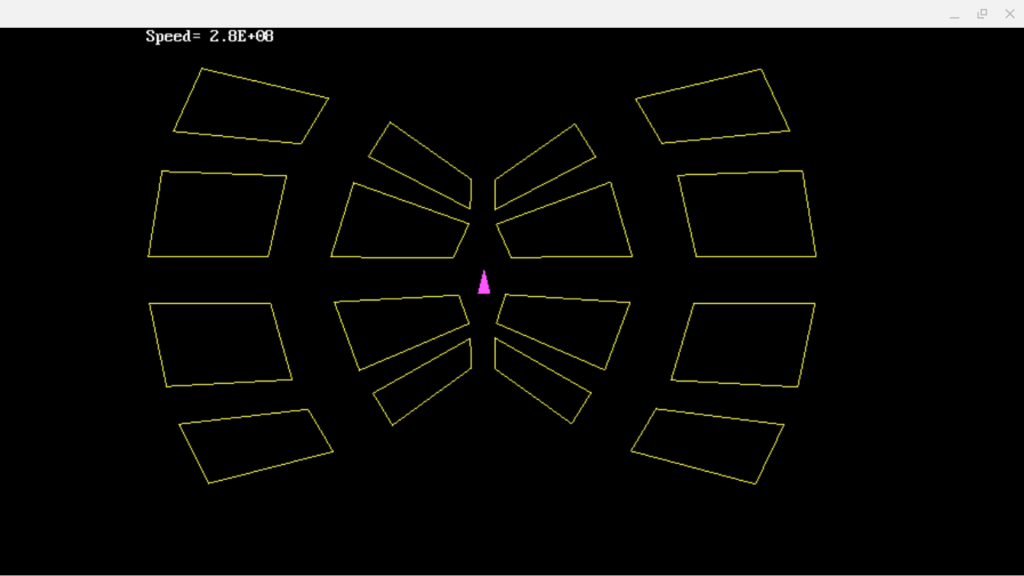Select second-from-top yellow panel in far-left column
The image size is (1024, 576).
coord(218,215)
